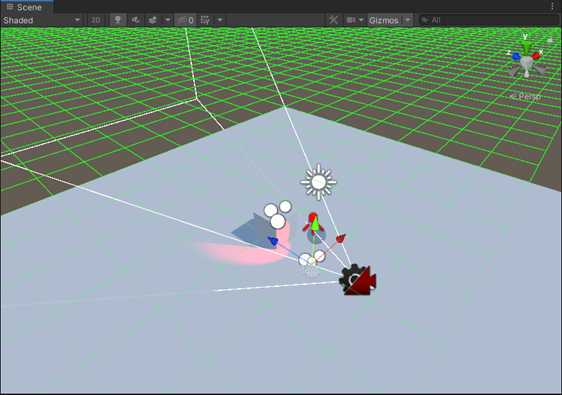
Task: Open the scene camera settings icon
Action: pyautogui.click(x=351, y=20)
